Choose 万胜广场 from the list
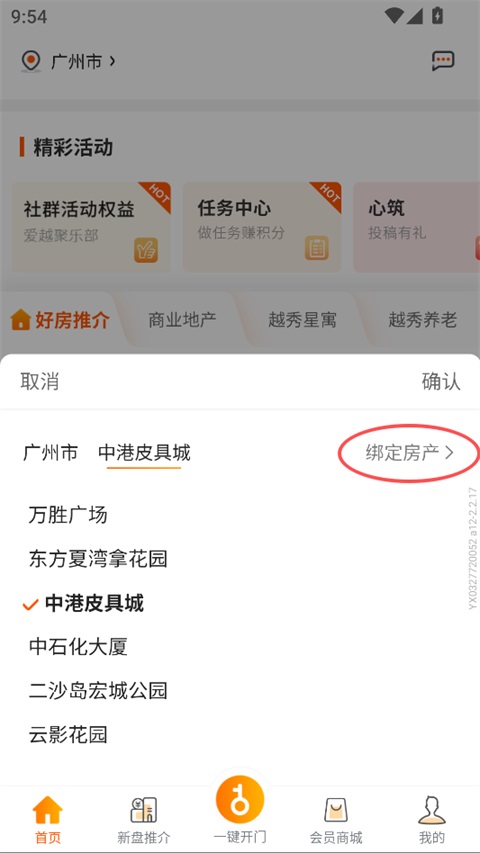The image size is (480, 853). click(68, 515)
